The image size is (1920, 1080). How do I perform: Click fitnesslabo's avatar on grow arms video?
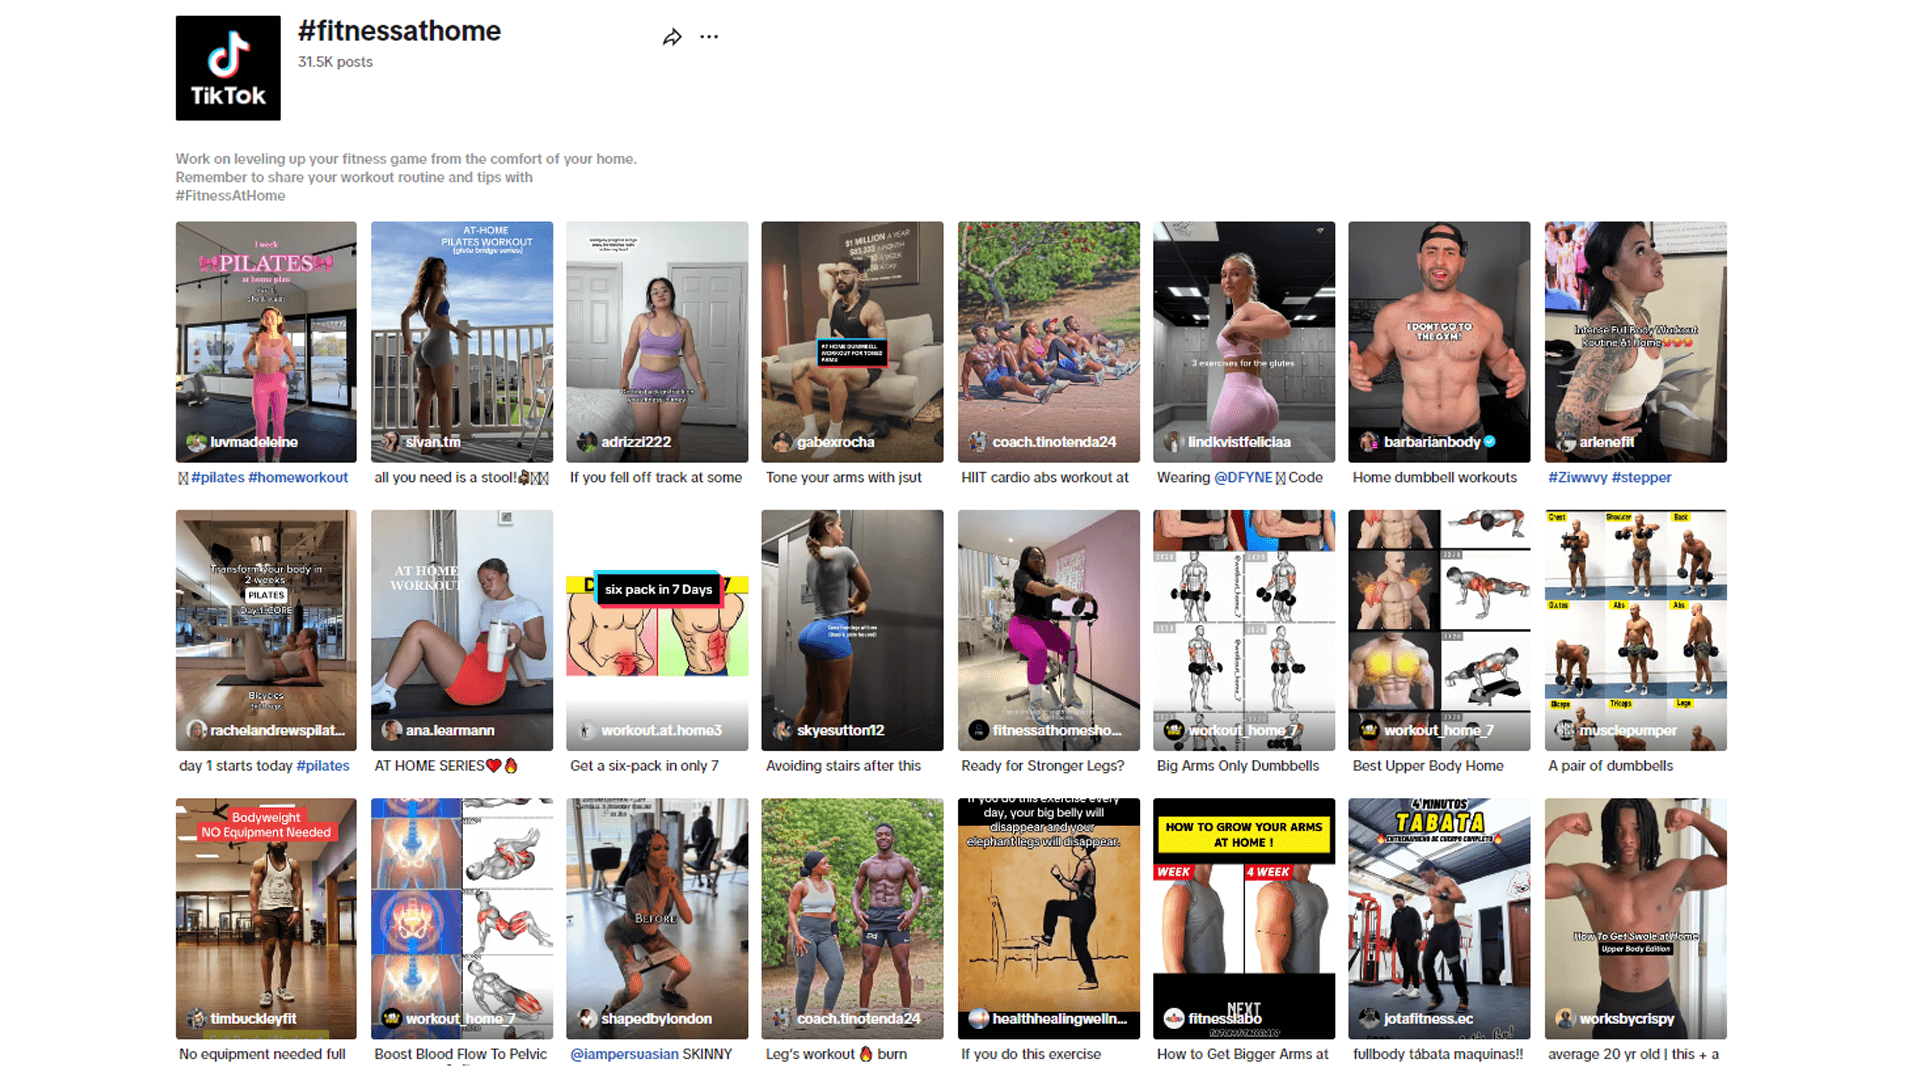click(1174, 1018)
